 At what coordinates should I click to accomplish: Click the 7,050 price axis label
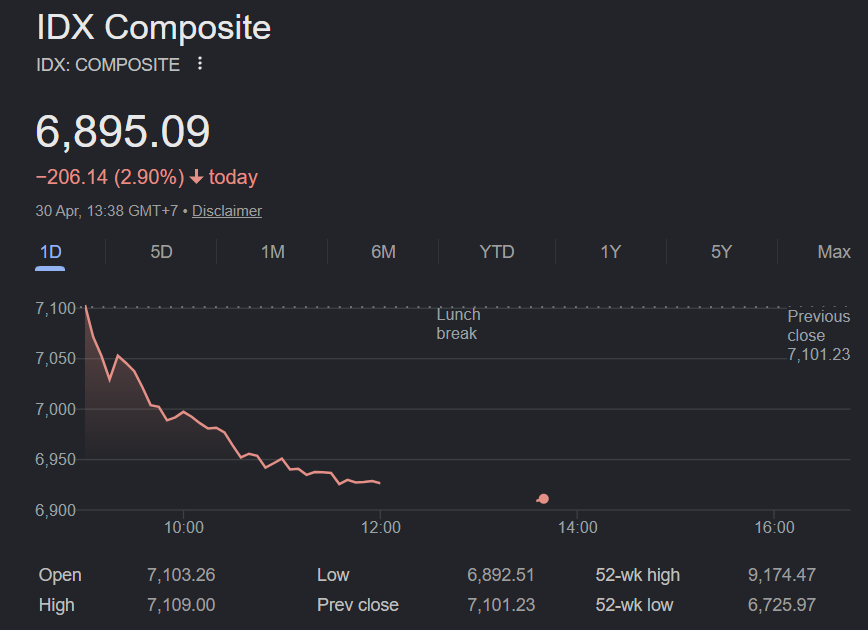tap(55, 359)
